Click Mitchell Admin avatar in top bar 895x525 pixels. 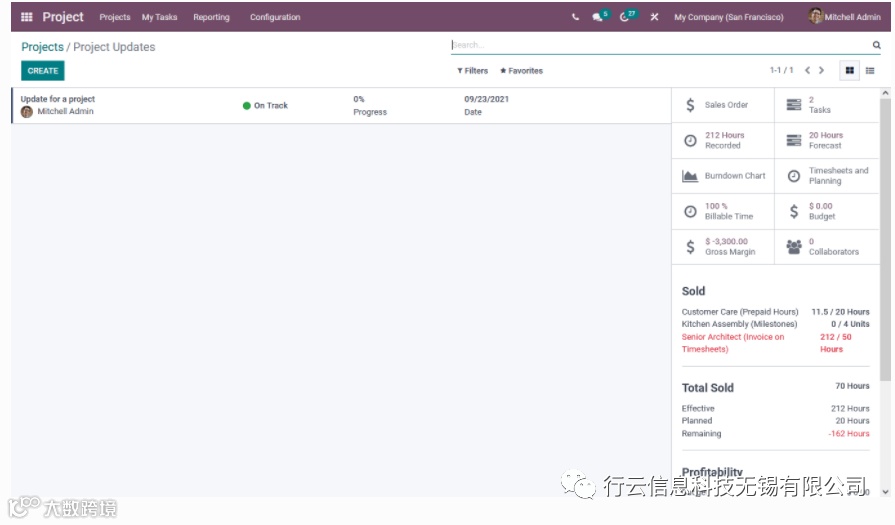(815, 16)
